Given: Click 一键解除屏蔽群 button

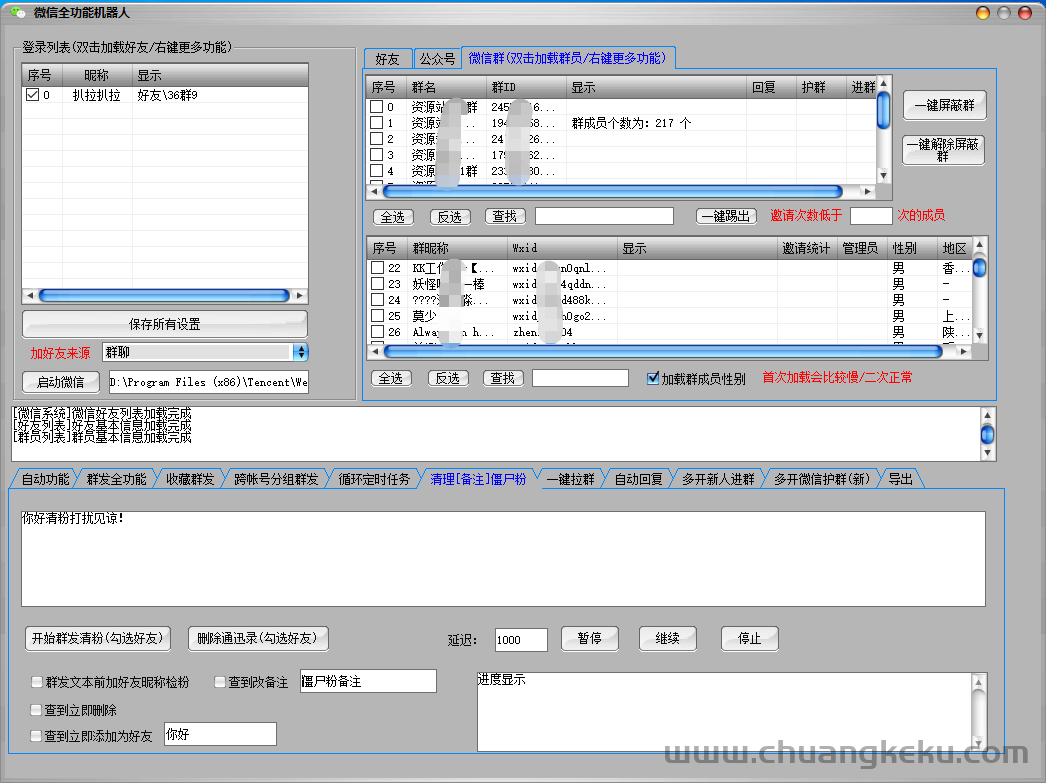Looking at the screenshot, I should (x=943, y=150).
